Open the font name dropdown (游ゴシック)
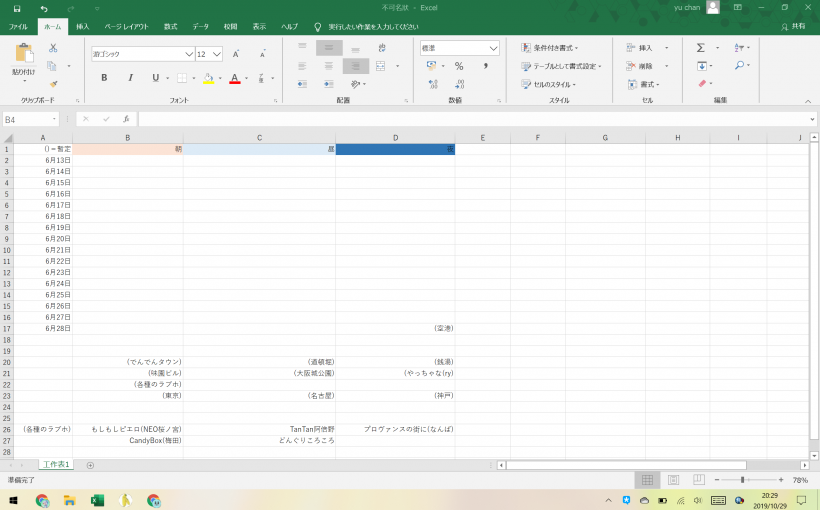The height and width of the screenshot is (510, 820). coord(189,54)
